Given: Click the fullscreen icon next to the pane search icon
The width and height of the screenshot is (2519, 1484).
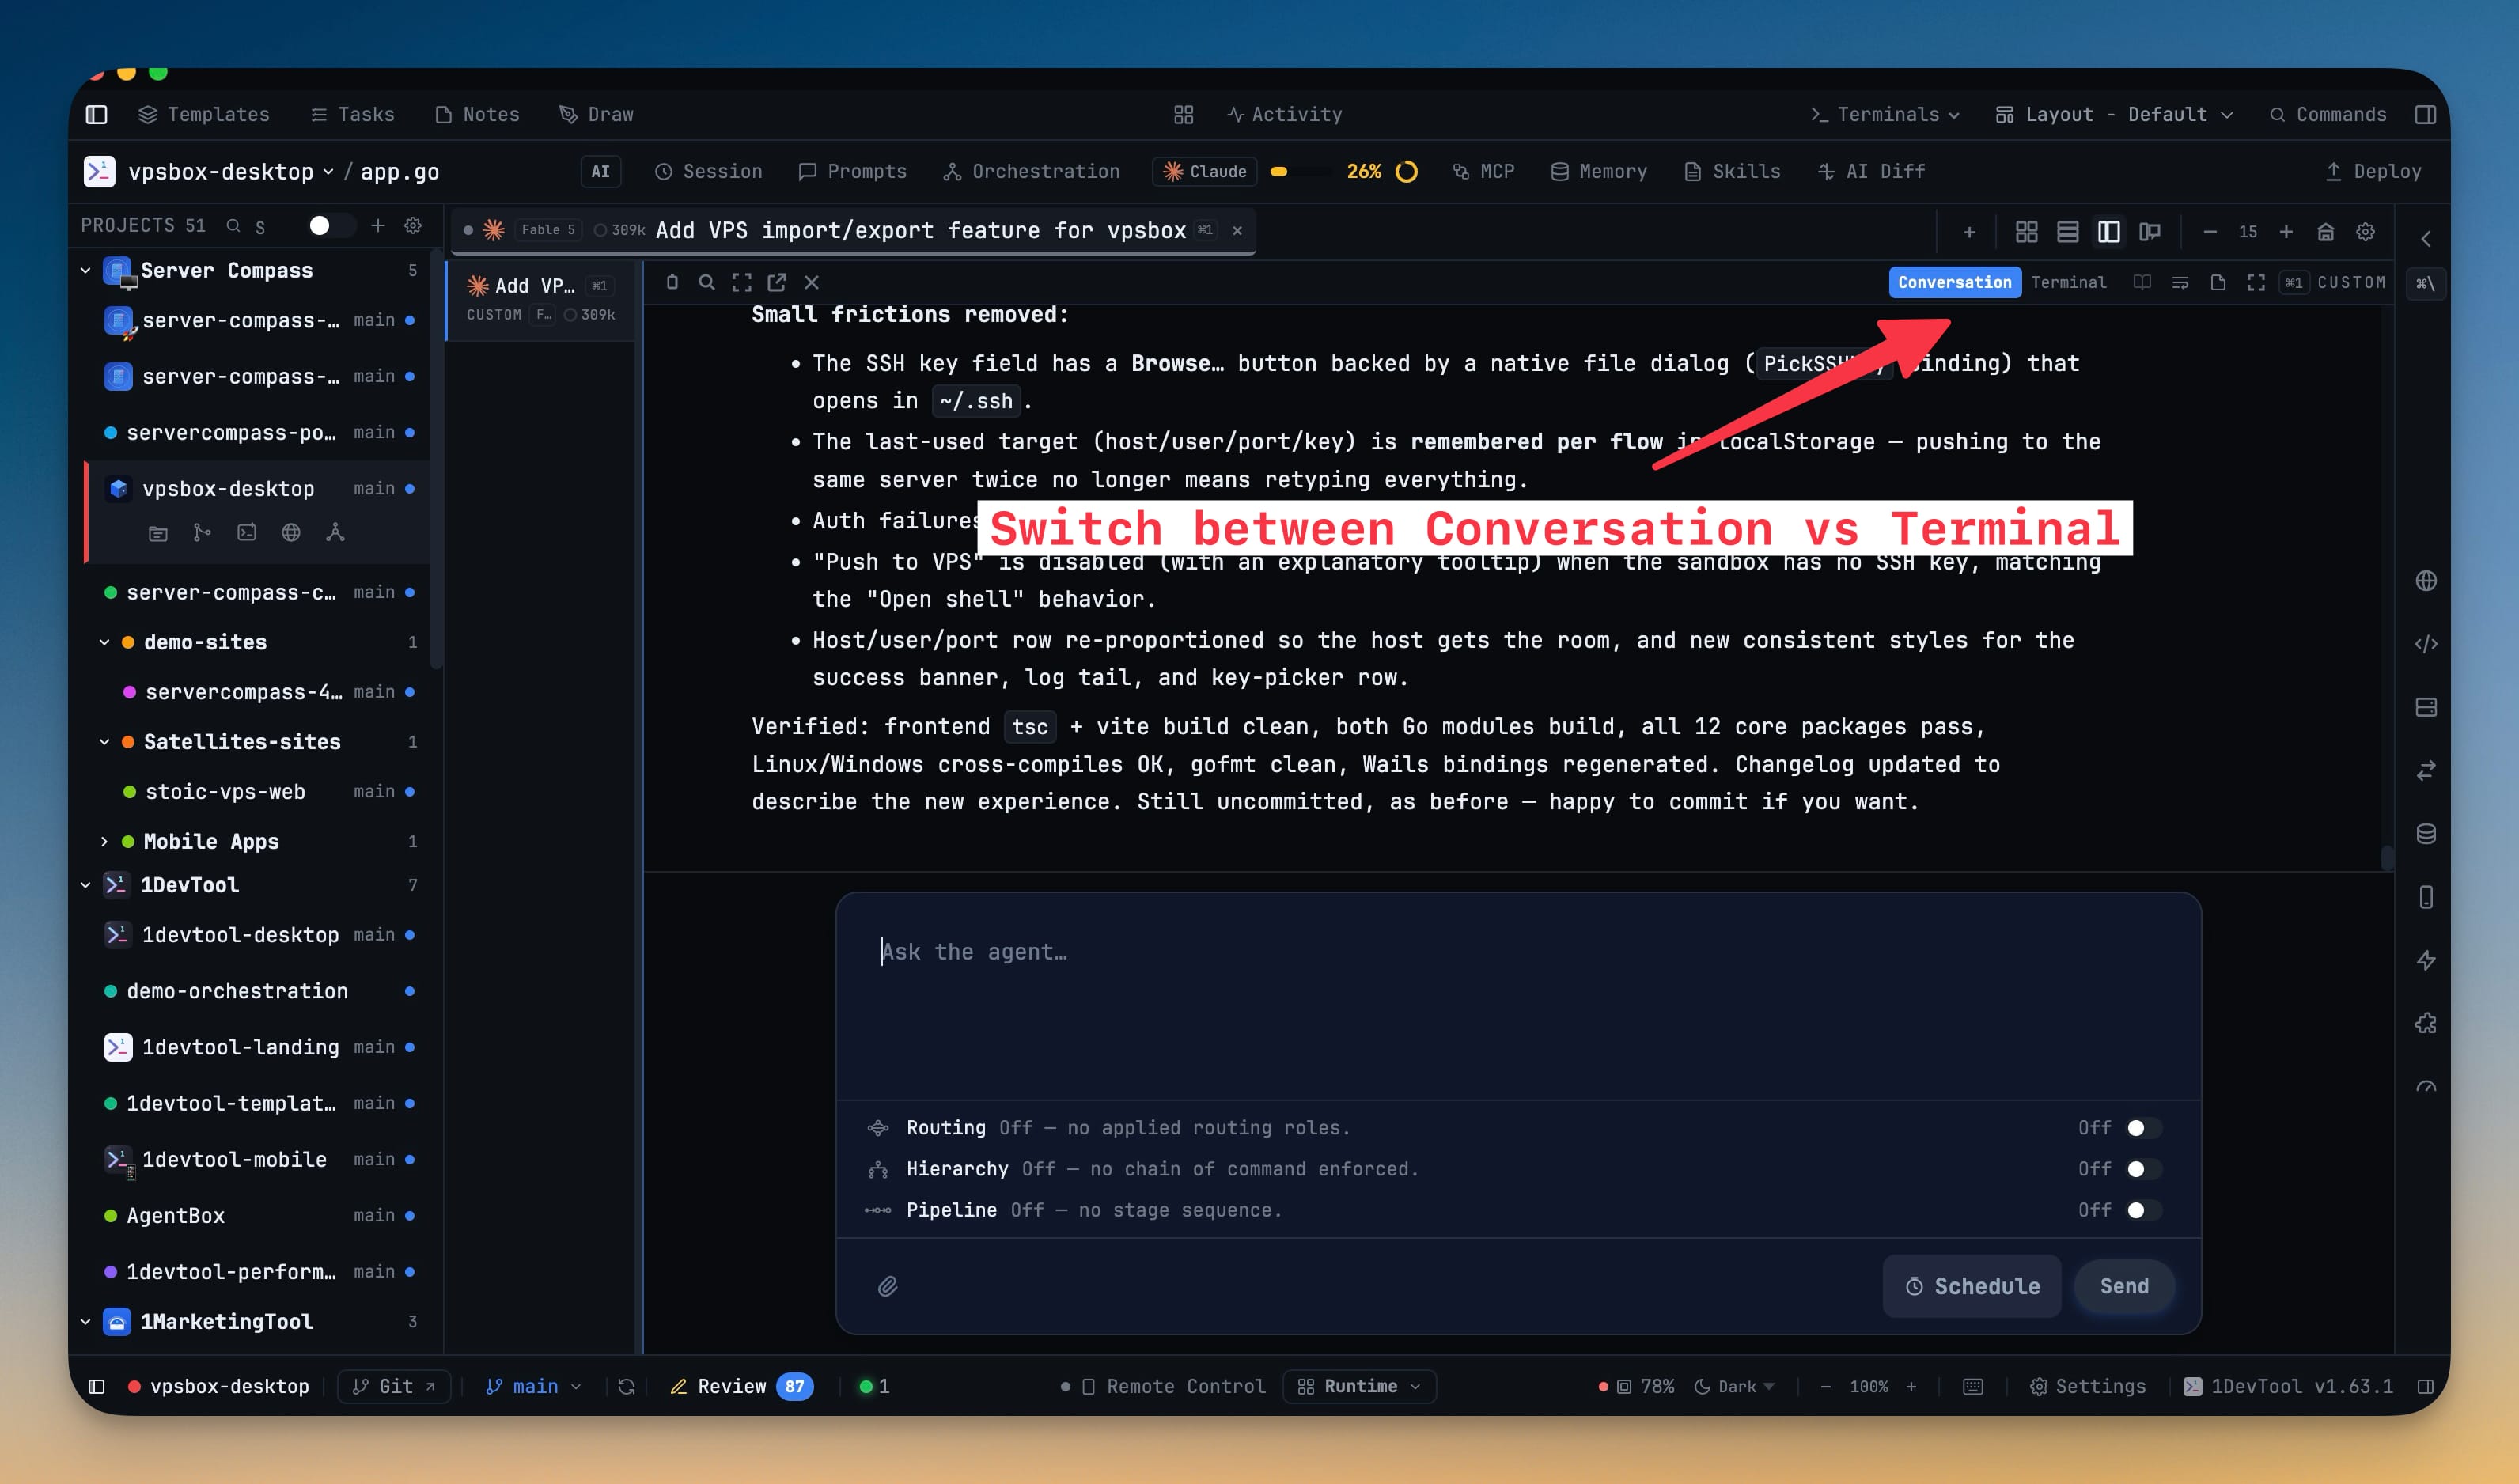Looking at the screenshot, I should [x=742, y=282].
